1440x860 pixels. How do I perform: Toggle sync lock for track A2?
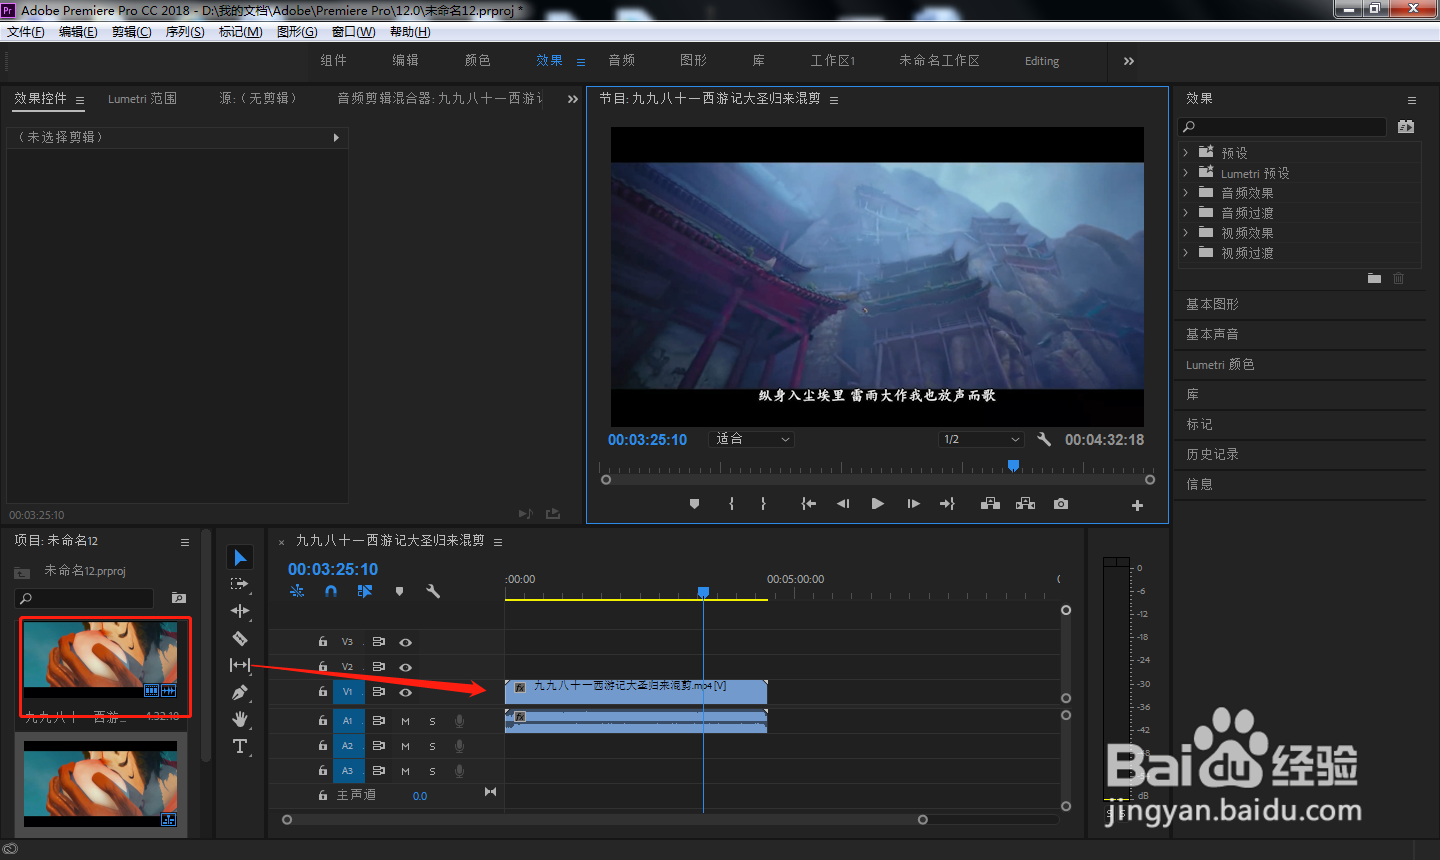point(379,746)
